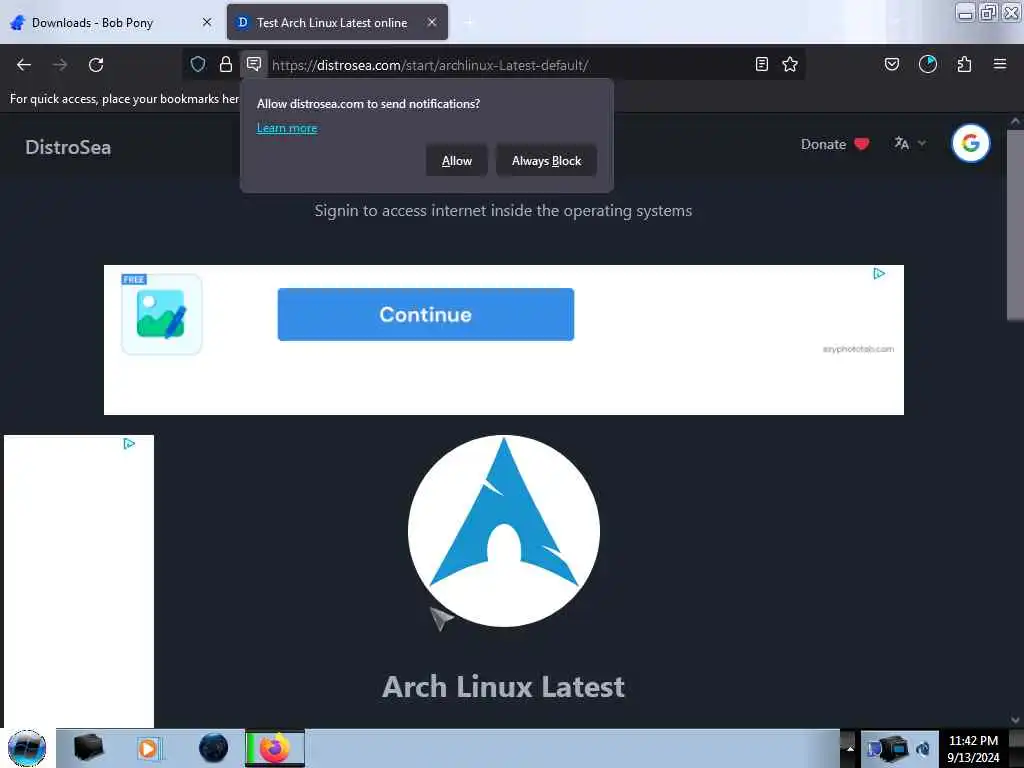1024x768 pixels.
Task: Click the scrollbar down arrow
Action: [1014, 720]
